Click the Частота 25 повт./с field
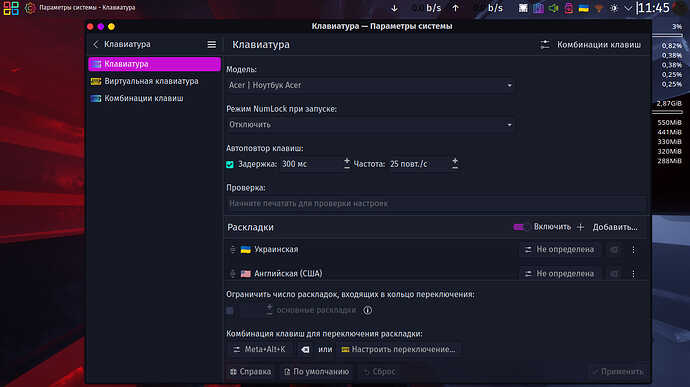690x387 pixels. coord(418,164)
